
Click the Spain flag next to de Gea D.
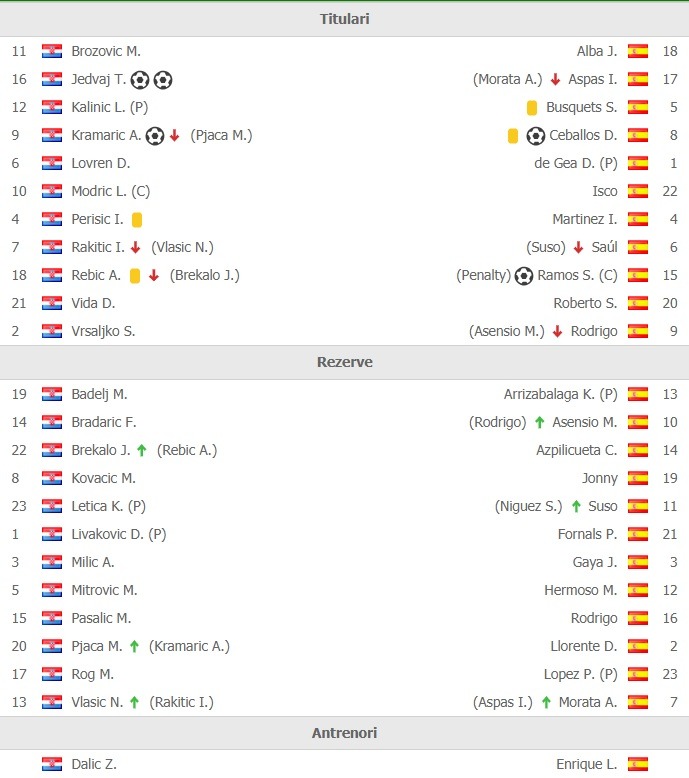coord(638,163)
